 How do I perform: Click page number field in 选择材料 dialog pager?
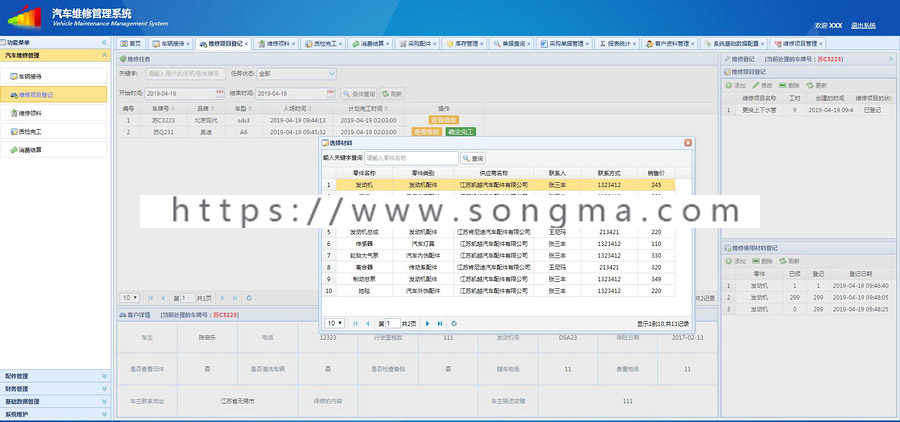(392, 324)
